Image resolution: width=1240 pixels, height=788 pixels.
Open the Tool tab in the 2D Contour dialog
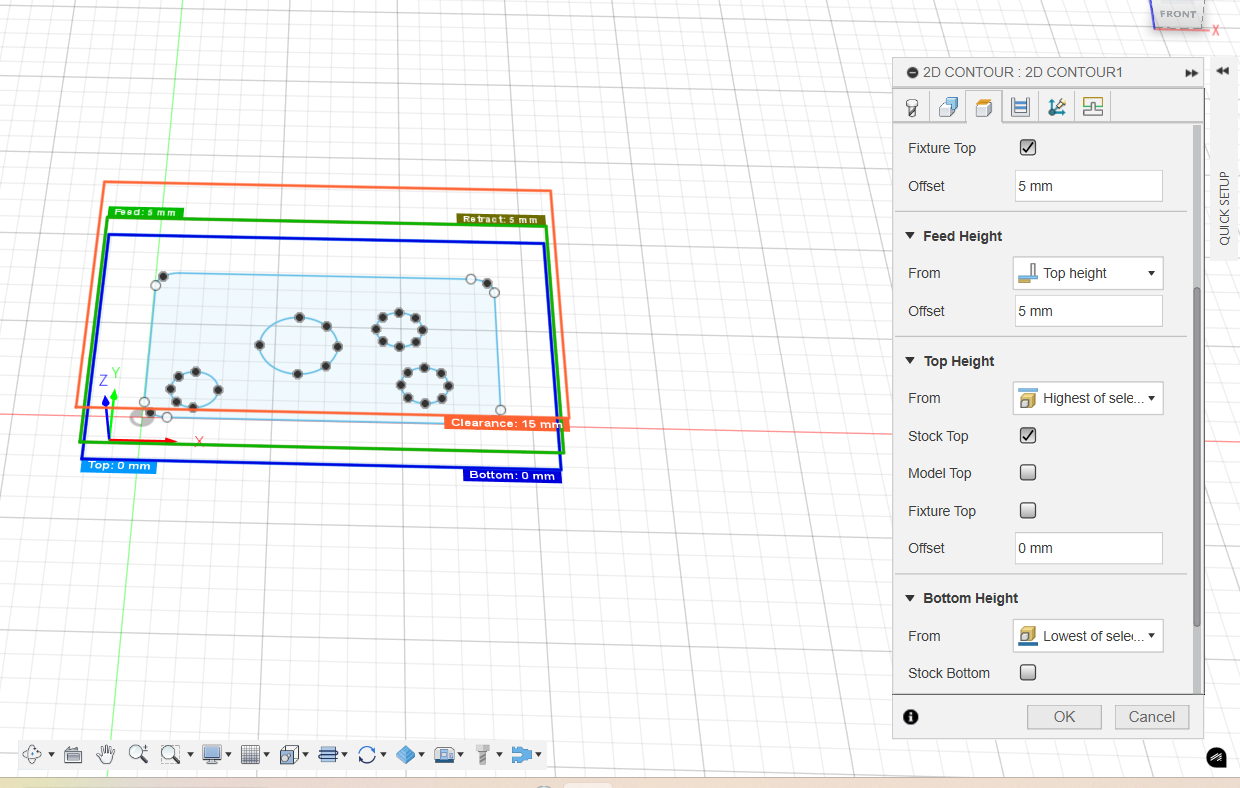(911, 107)
